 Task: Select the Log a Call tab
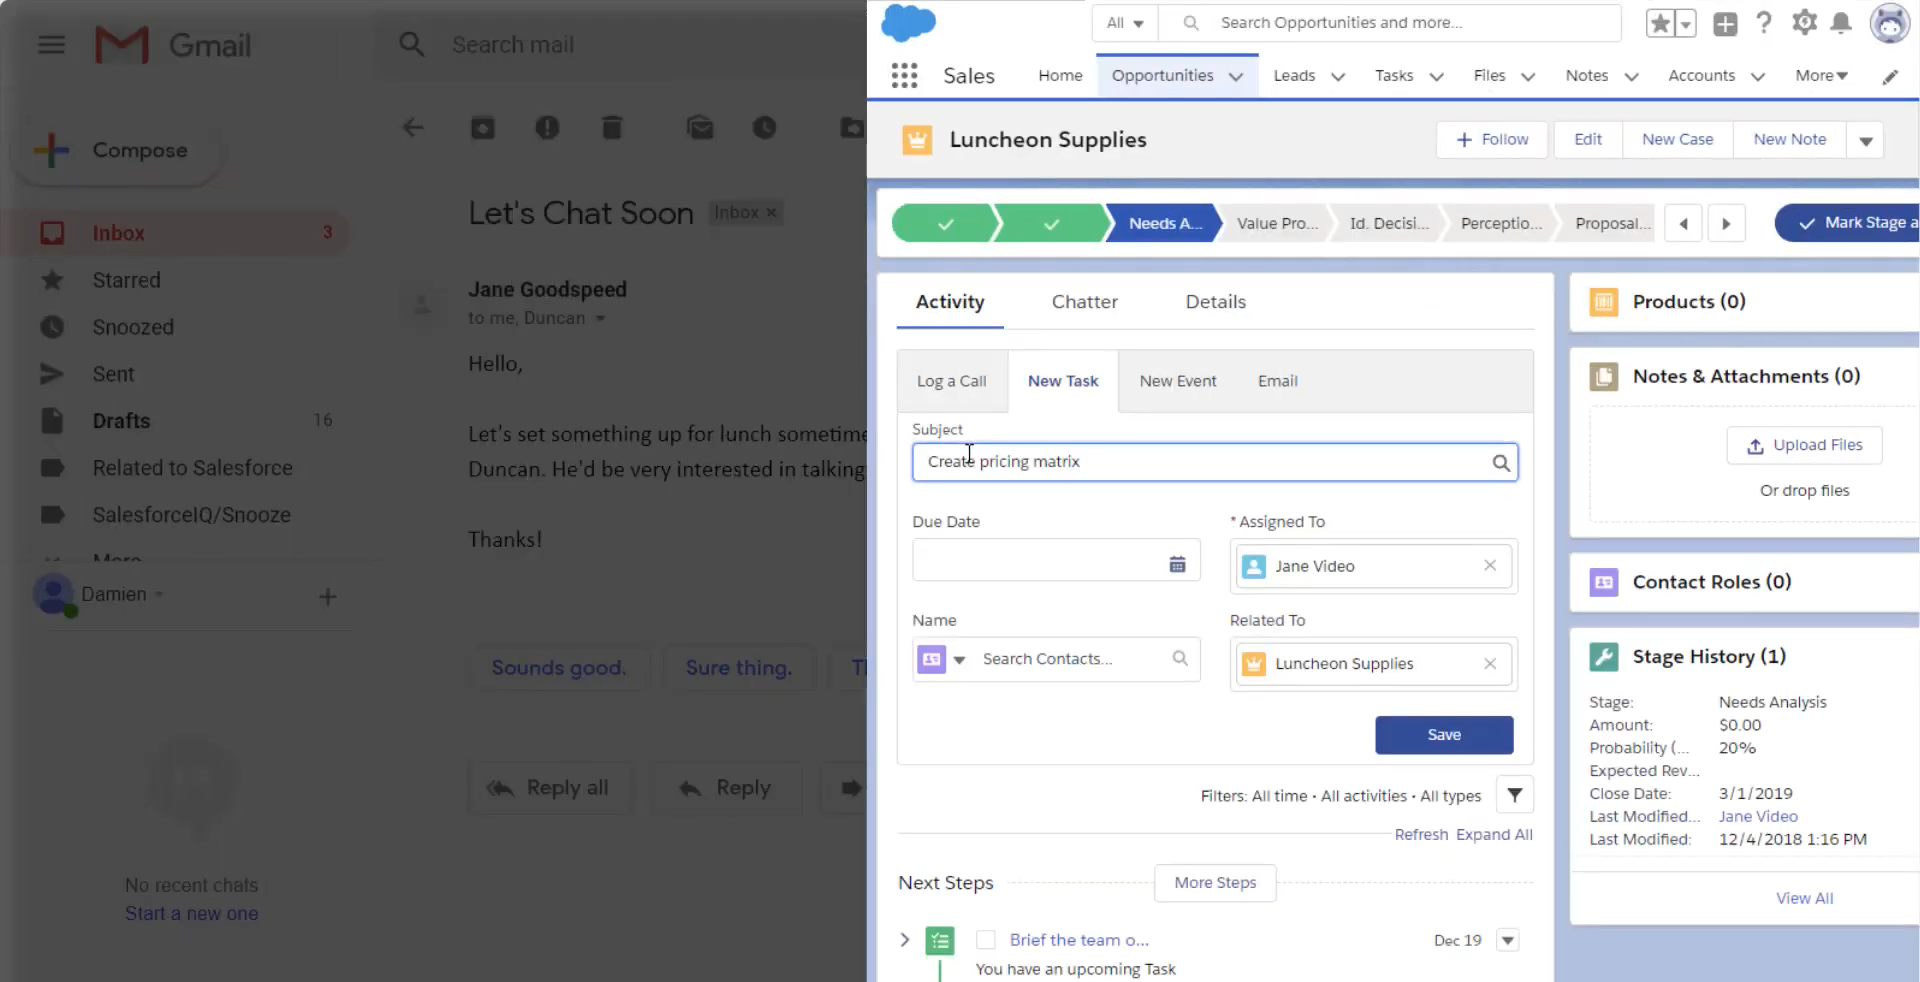point(952,382)
